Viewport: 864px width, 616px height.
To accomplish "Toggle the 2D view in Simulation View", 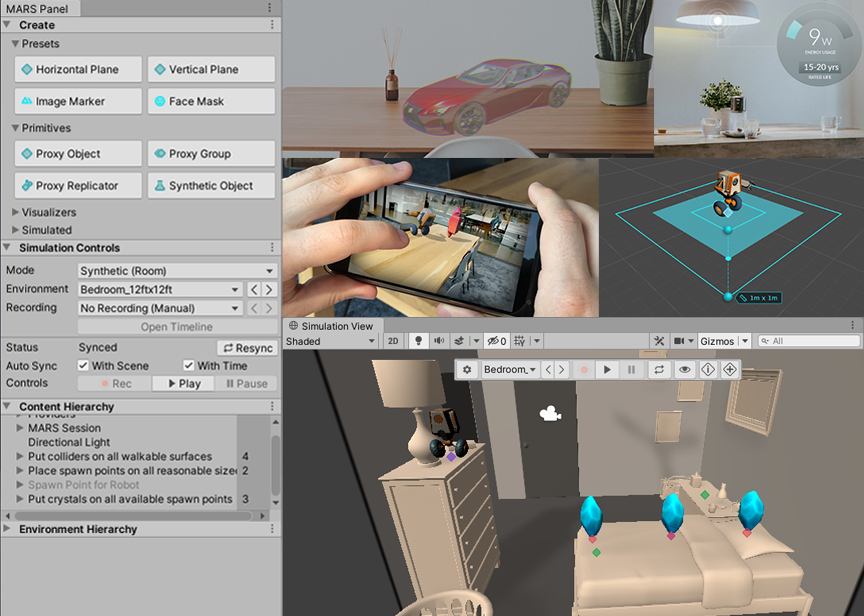I will coord(393,340).
